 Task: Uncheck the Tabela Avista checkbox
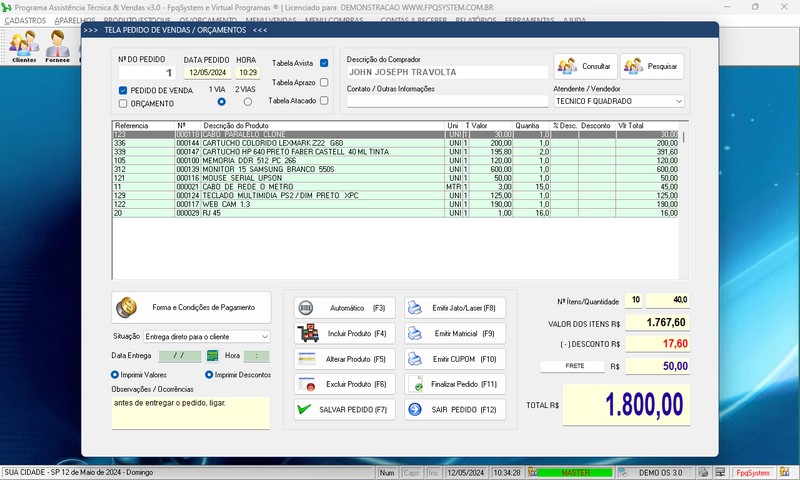tap(324, 63)
